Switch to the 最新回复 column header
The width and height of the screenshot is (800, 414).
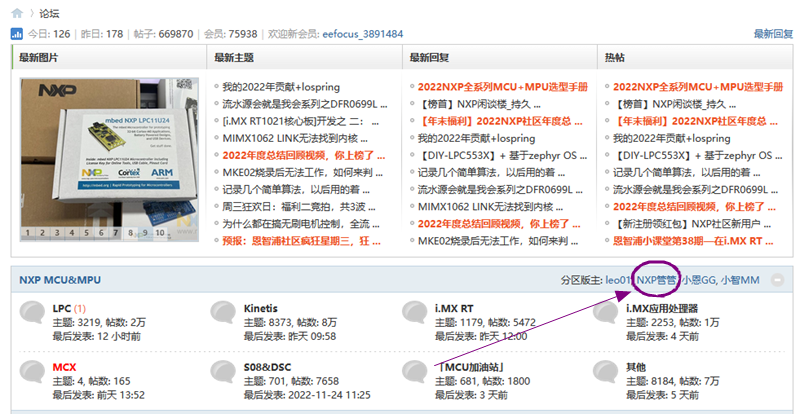click(x=429, y=58)
